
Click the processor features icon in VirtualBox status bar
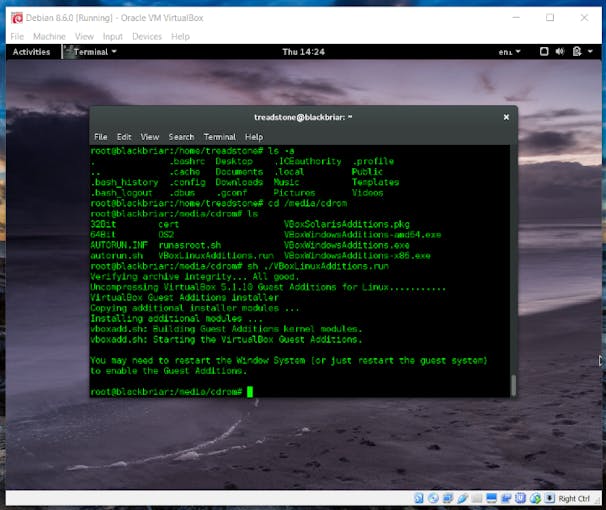(x=520, y=498)
